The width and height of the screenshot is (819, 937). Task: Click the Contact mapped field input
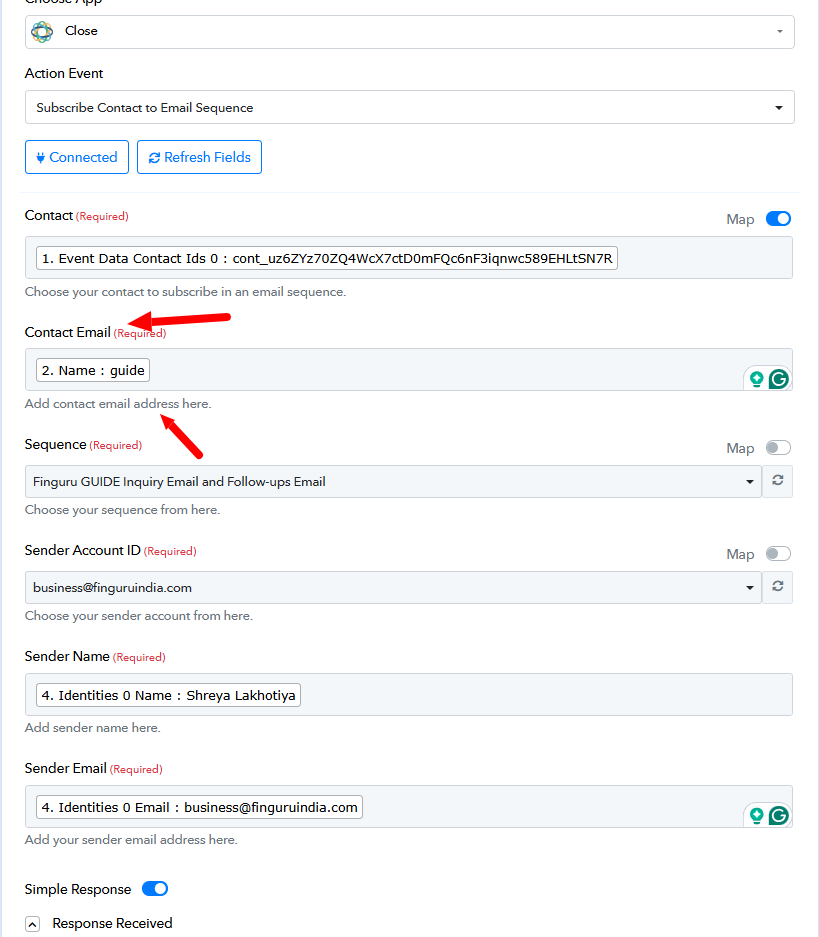pyautogui.click(x=409, y=258)
